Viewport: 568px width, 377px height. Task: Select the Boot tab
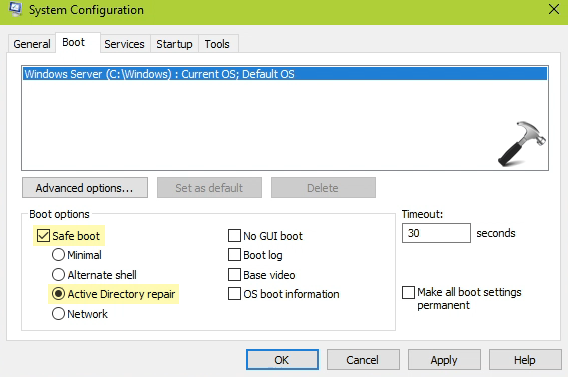pos(78,43)
